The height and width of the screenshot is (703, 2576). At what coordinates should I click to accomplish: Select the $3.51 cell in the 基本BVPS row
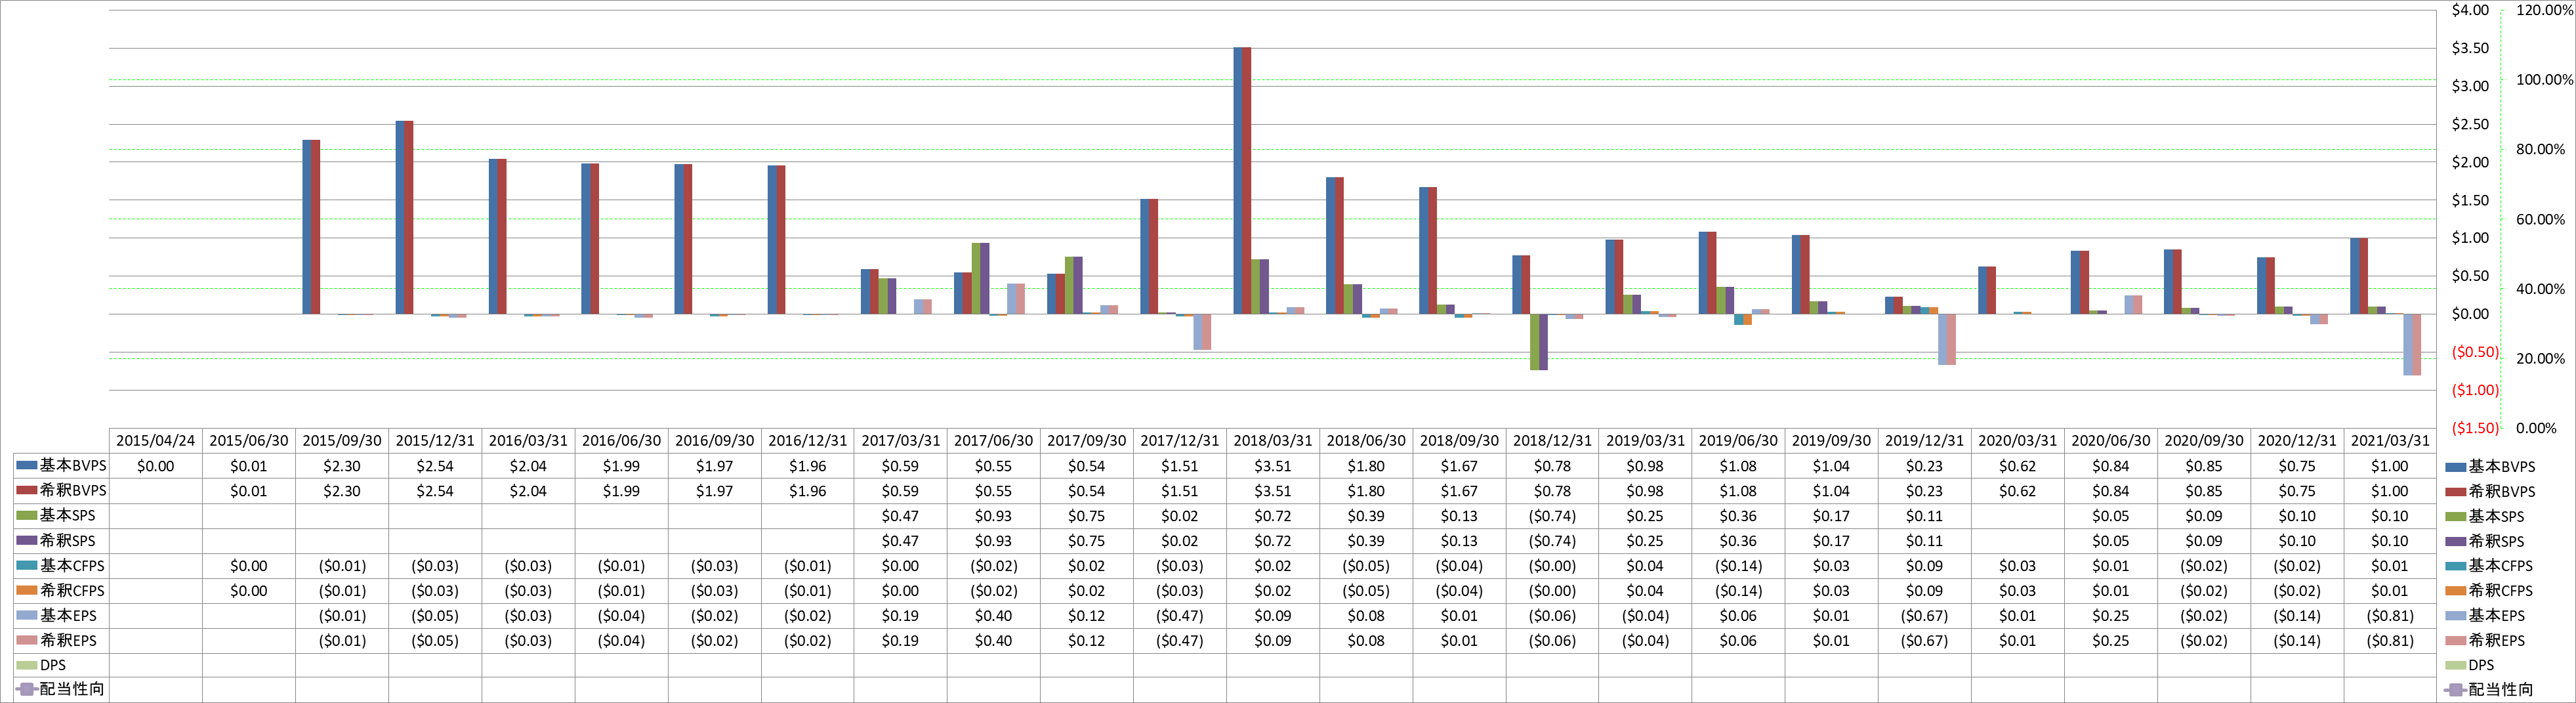pyautogui.click(x=1273, y=466)
